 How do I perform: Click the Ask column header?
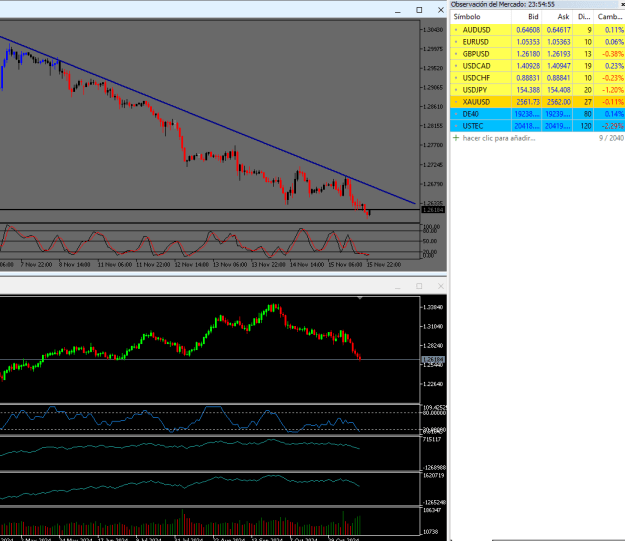pyautogui.click(x=563, y=17)
